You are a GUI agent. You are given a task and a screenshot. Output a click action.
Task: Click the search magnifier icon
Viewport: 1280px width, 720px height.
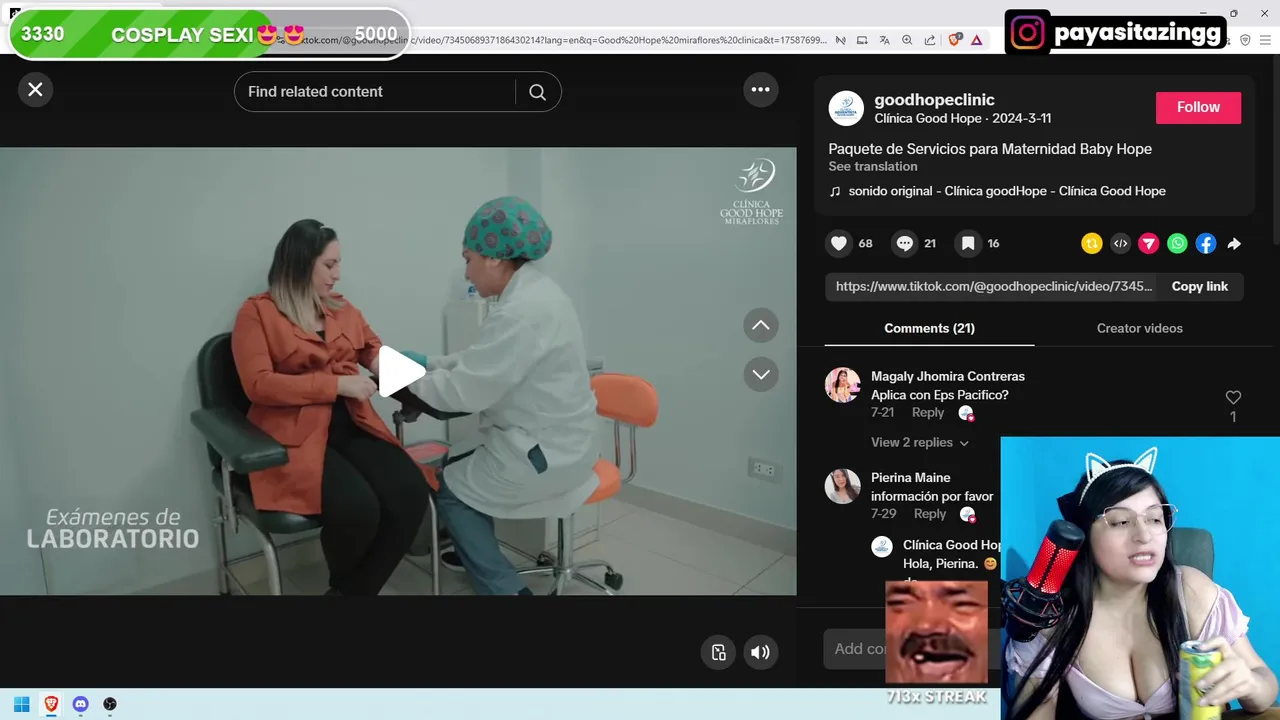pos(537,92)
